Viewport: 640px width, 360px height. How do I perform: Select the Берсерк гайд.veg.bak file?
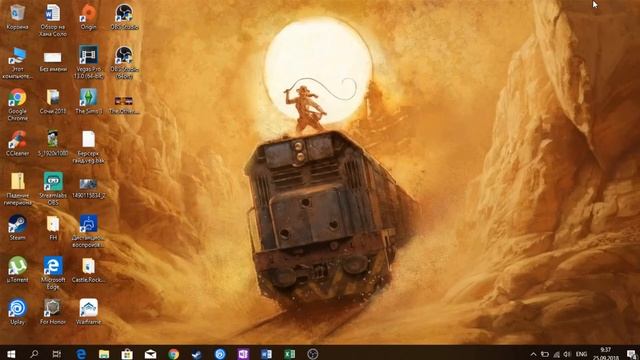pos(88,147)
